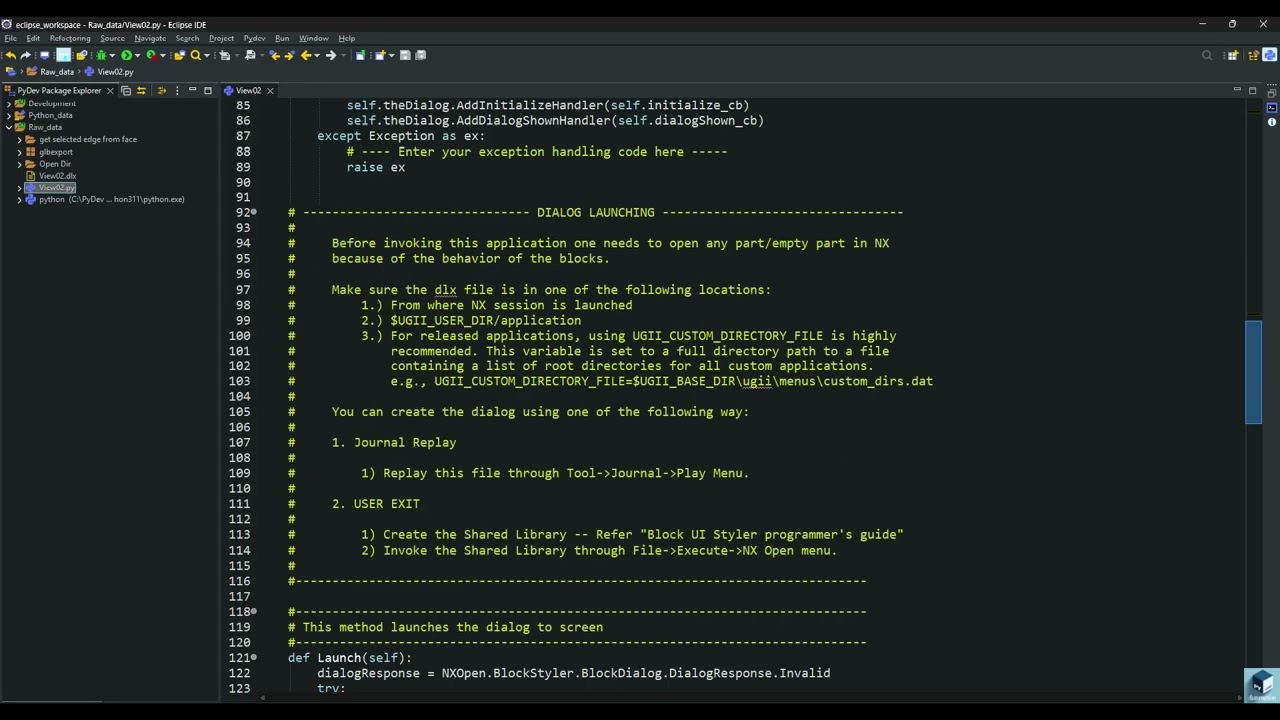
Task: Collapse the Raw_data project
Action: tap(9, 127)
